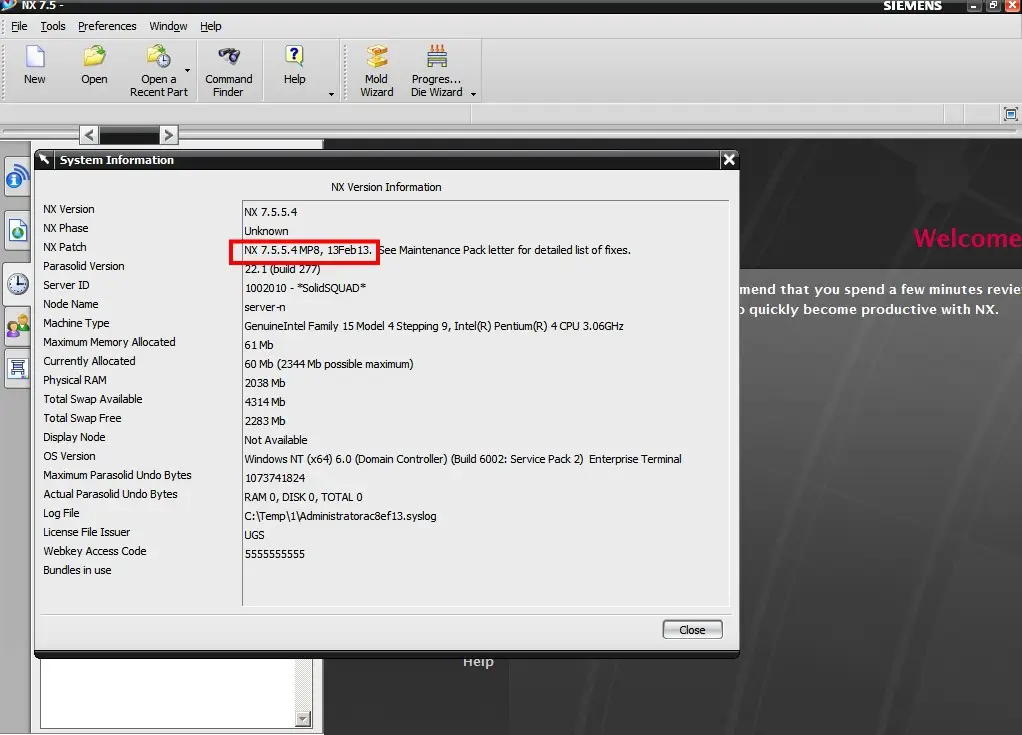1022x735 pixels.
Task: Click Webkey Access Code value 5555555555
Action: coord(274,554)
